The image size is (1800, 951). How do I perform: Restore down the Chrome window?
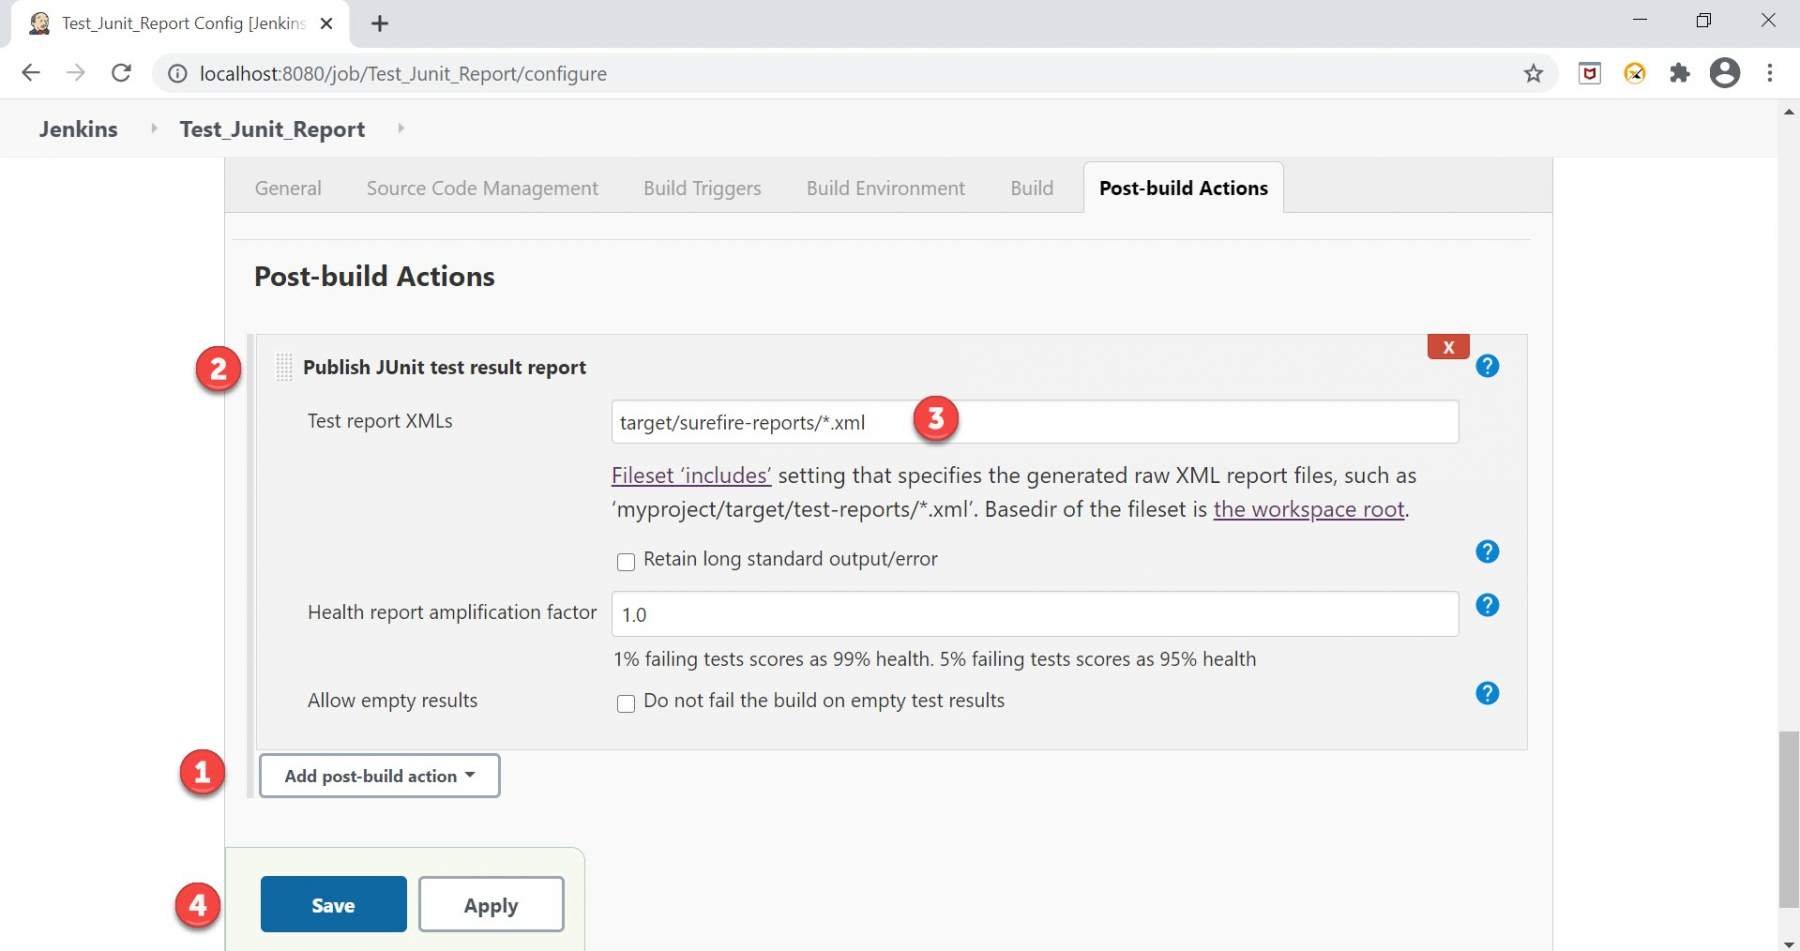point(1704,20)
